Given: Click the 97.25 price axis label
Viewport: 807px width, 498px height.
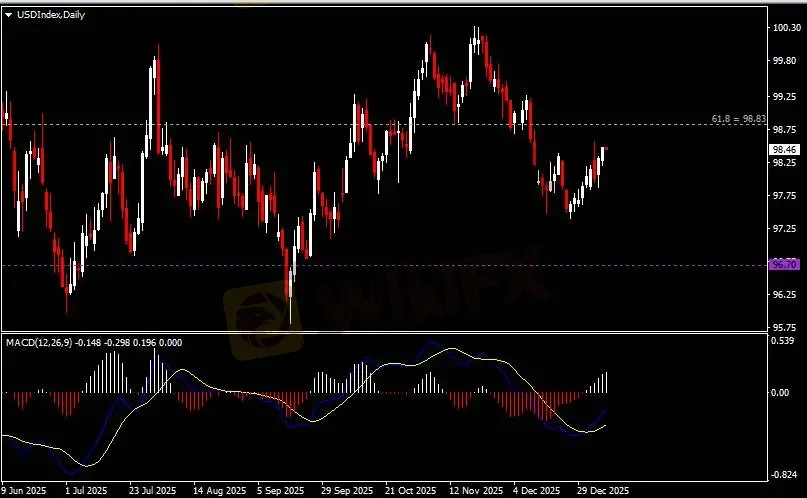Looking at the screenshot, I should pos(783,230).
